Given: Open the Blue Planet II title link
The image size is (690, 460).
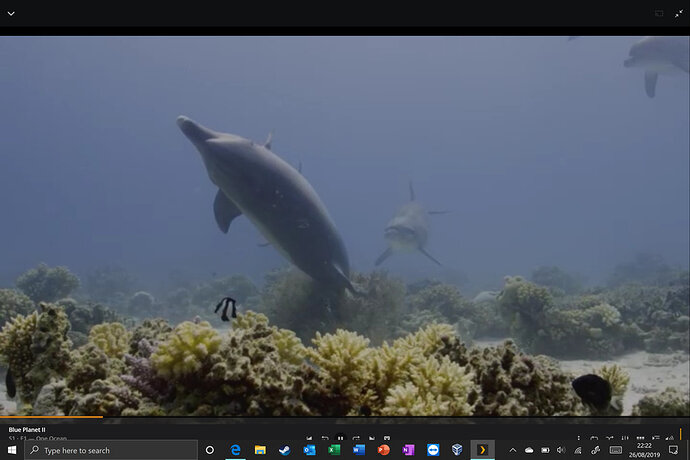Looking at the screenshot, I should 27,429.
